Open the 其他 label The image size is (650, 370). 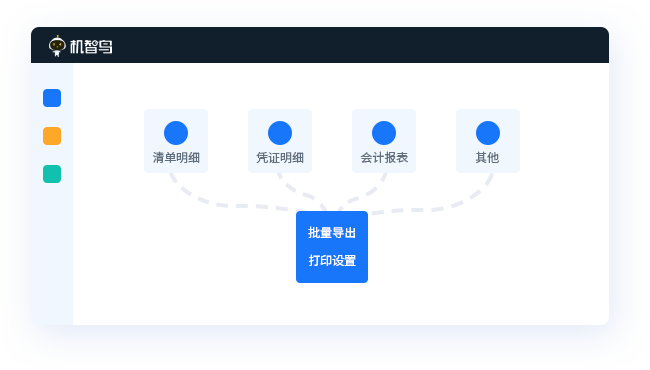tap(488, 157)
